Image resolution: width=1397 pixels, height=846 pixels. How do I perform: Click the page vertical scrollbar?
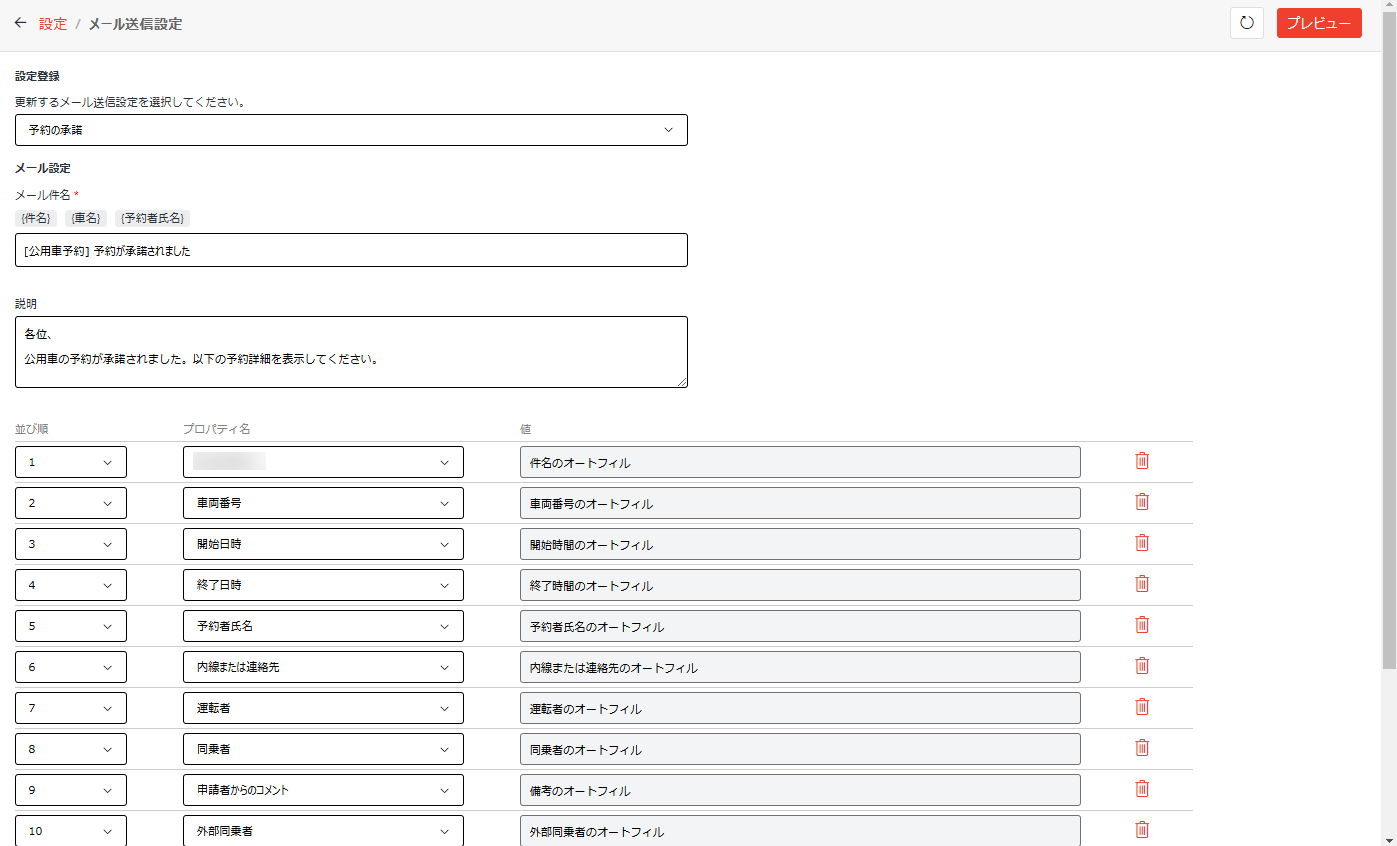(1389, 340)
